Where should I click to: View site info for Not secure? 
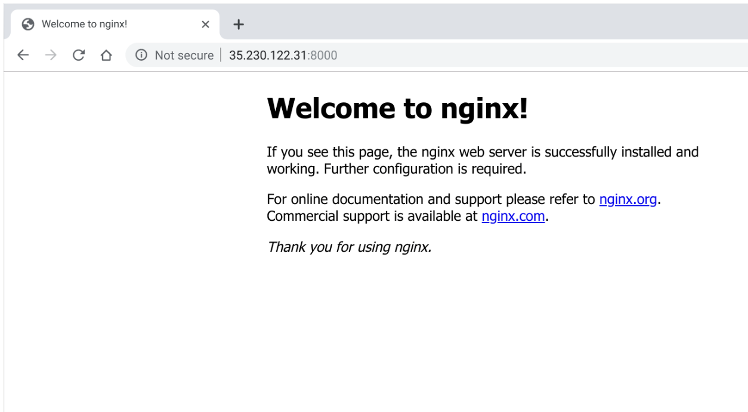[141, 55]
